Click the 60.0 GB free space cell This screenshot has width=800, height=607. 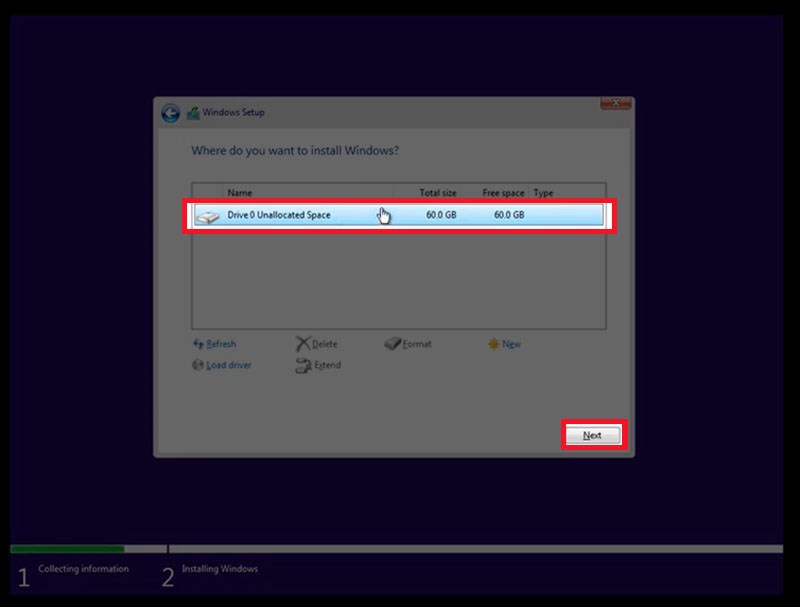coord(509,215)
